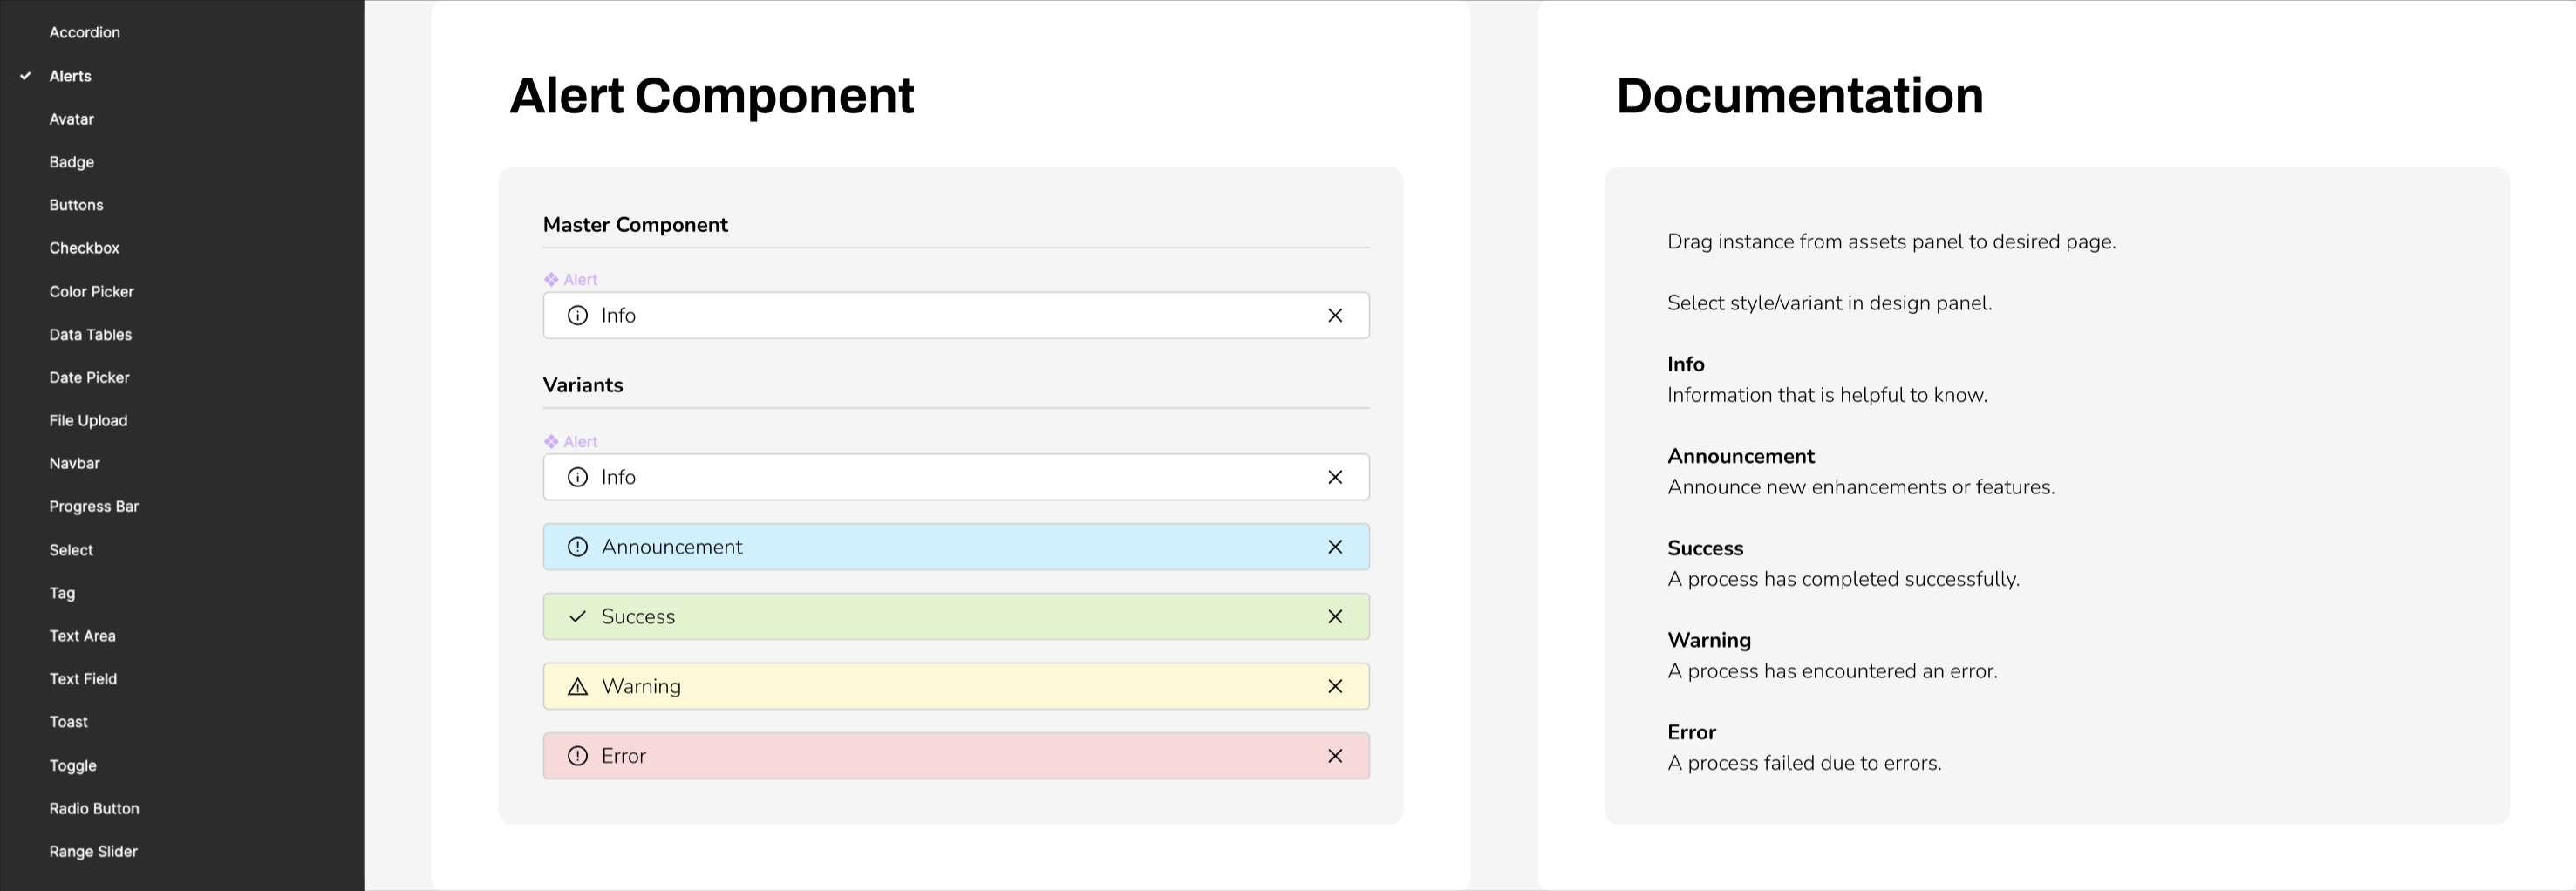The width and height of the screenshot is (2576, 891).
Task: Close the red Error alert
Action: pyautogui.click(x=1334, y=756)
